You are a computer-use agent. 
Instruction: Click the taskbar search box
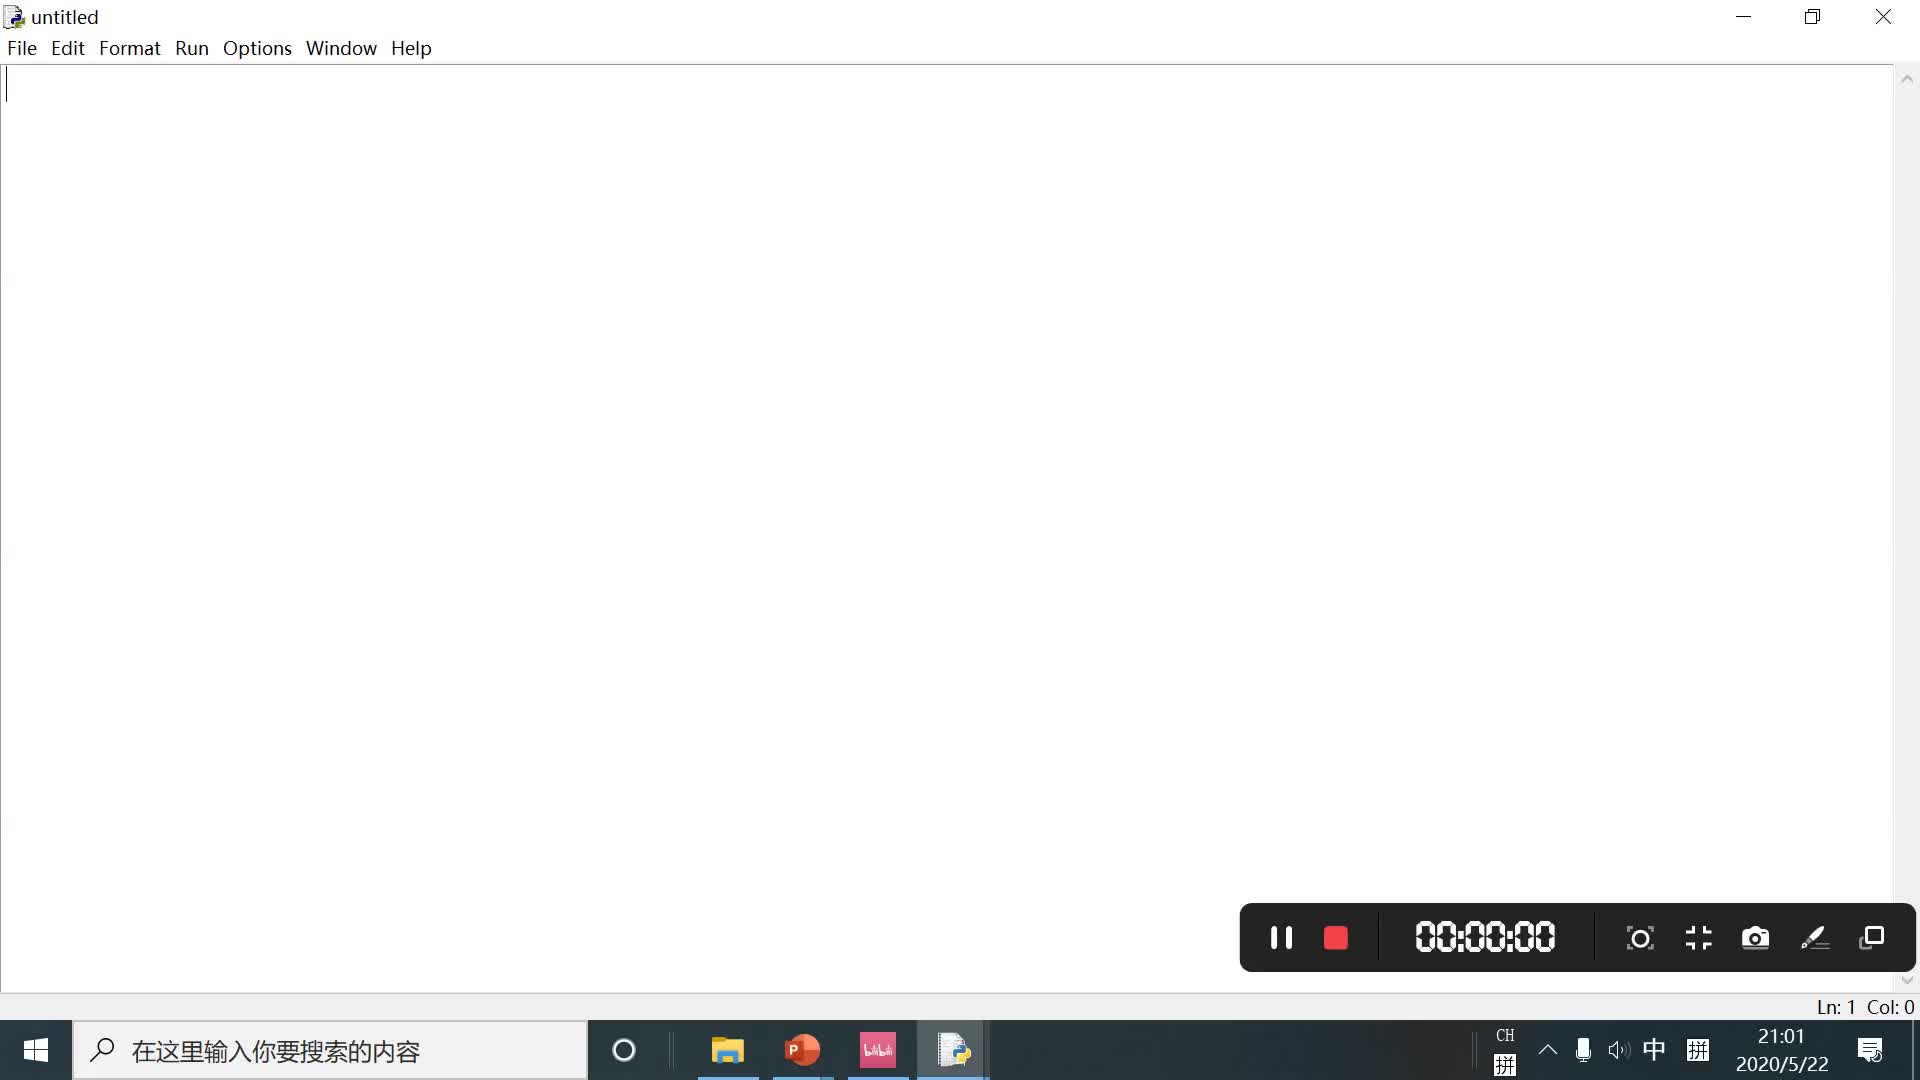click(x=330, y=1050)
